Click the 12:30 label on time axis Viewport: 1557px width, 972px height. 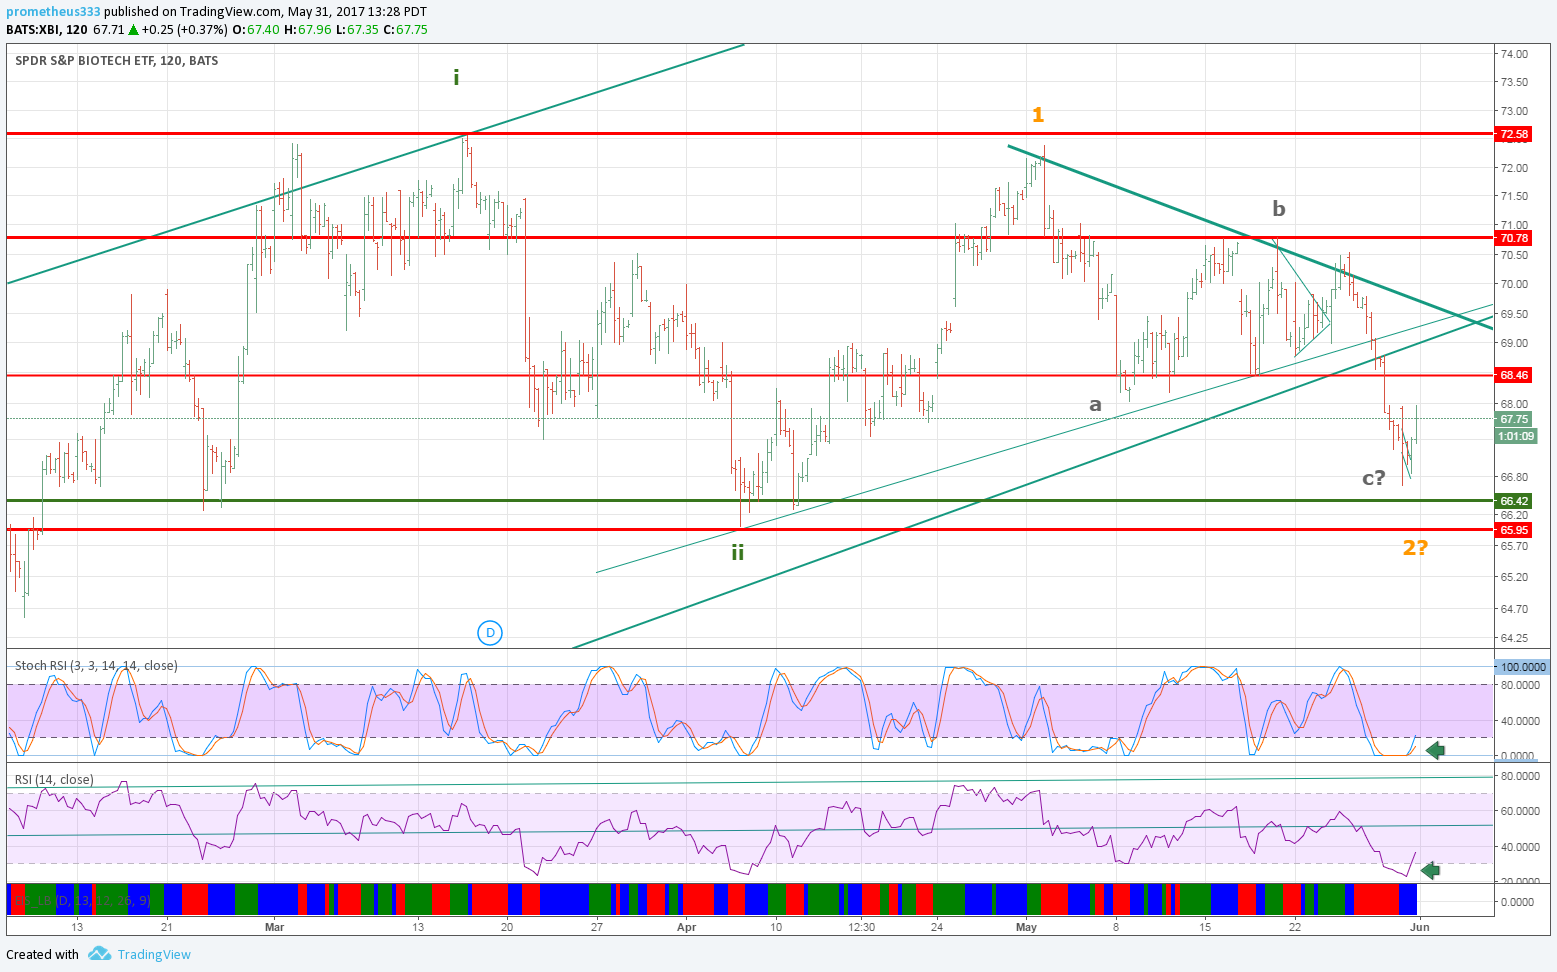[x=861, y=927]
